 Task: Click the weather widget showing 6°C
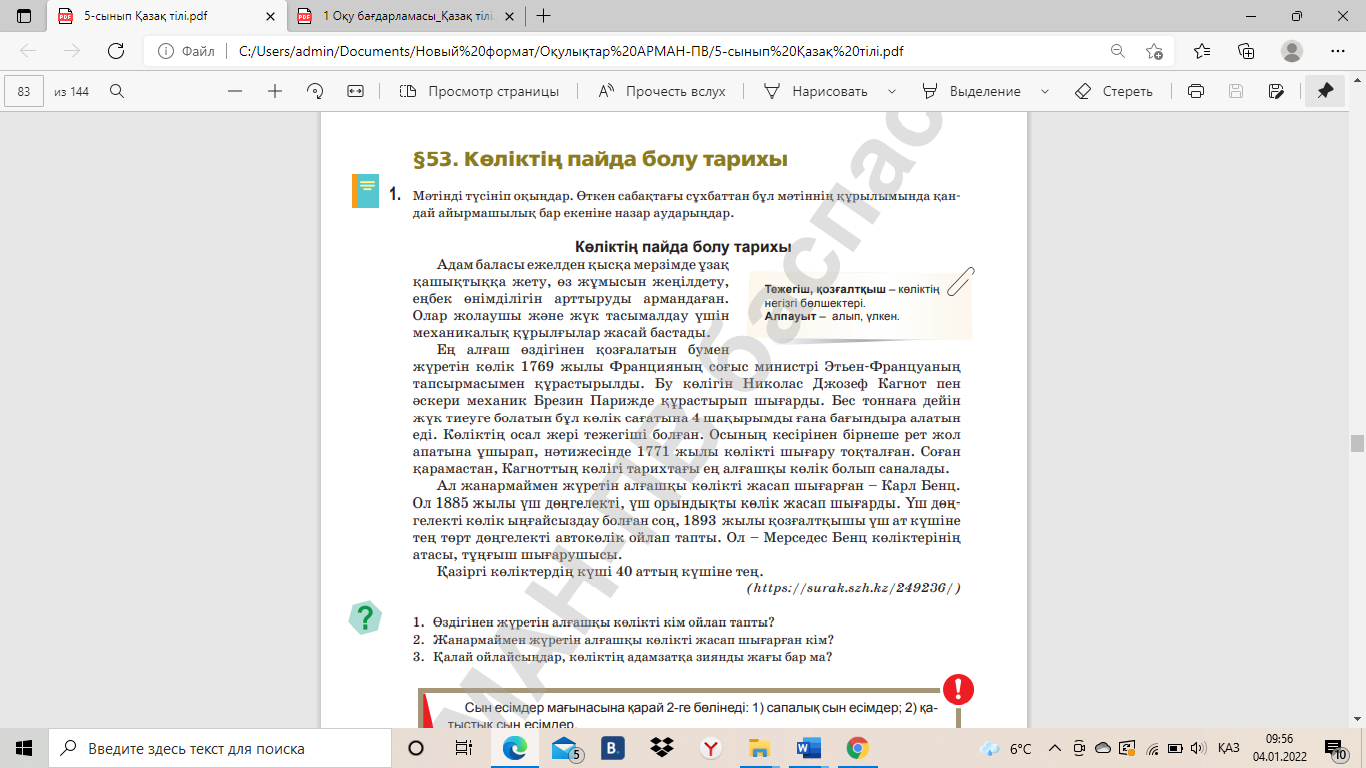1007,748
